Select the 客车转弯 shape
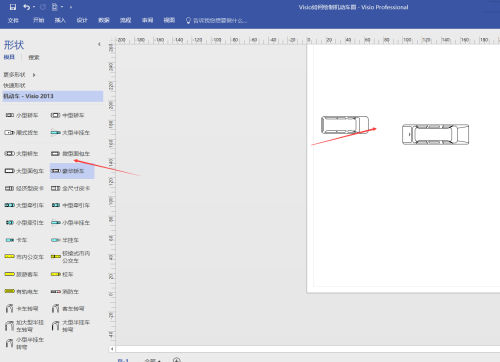Screen dimensions: 500x362 [68, 309]
